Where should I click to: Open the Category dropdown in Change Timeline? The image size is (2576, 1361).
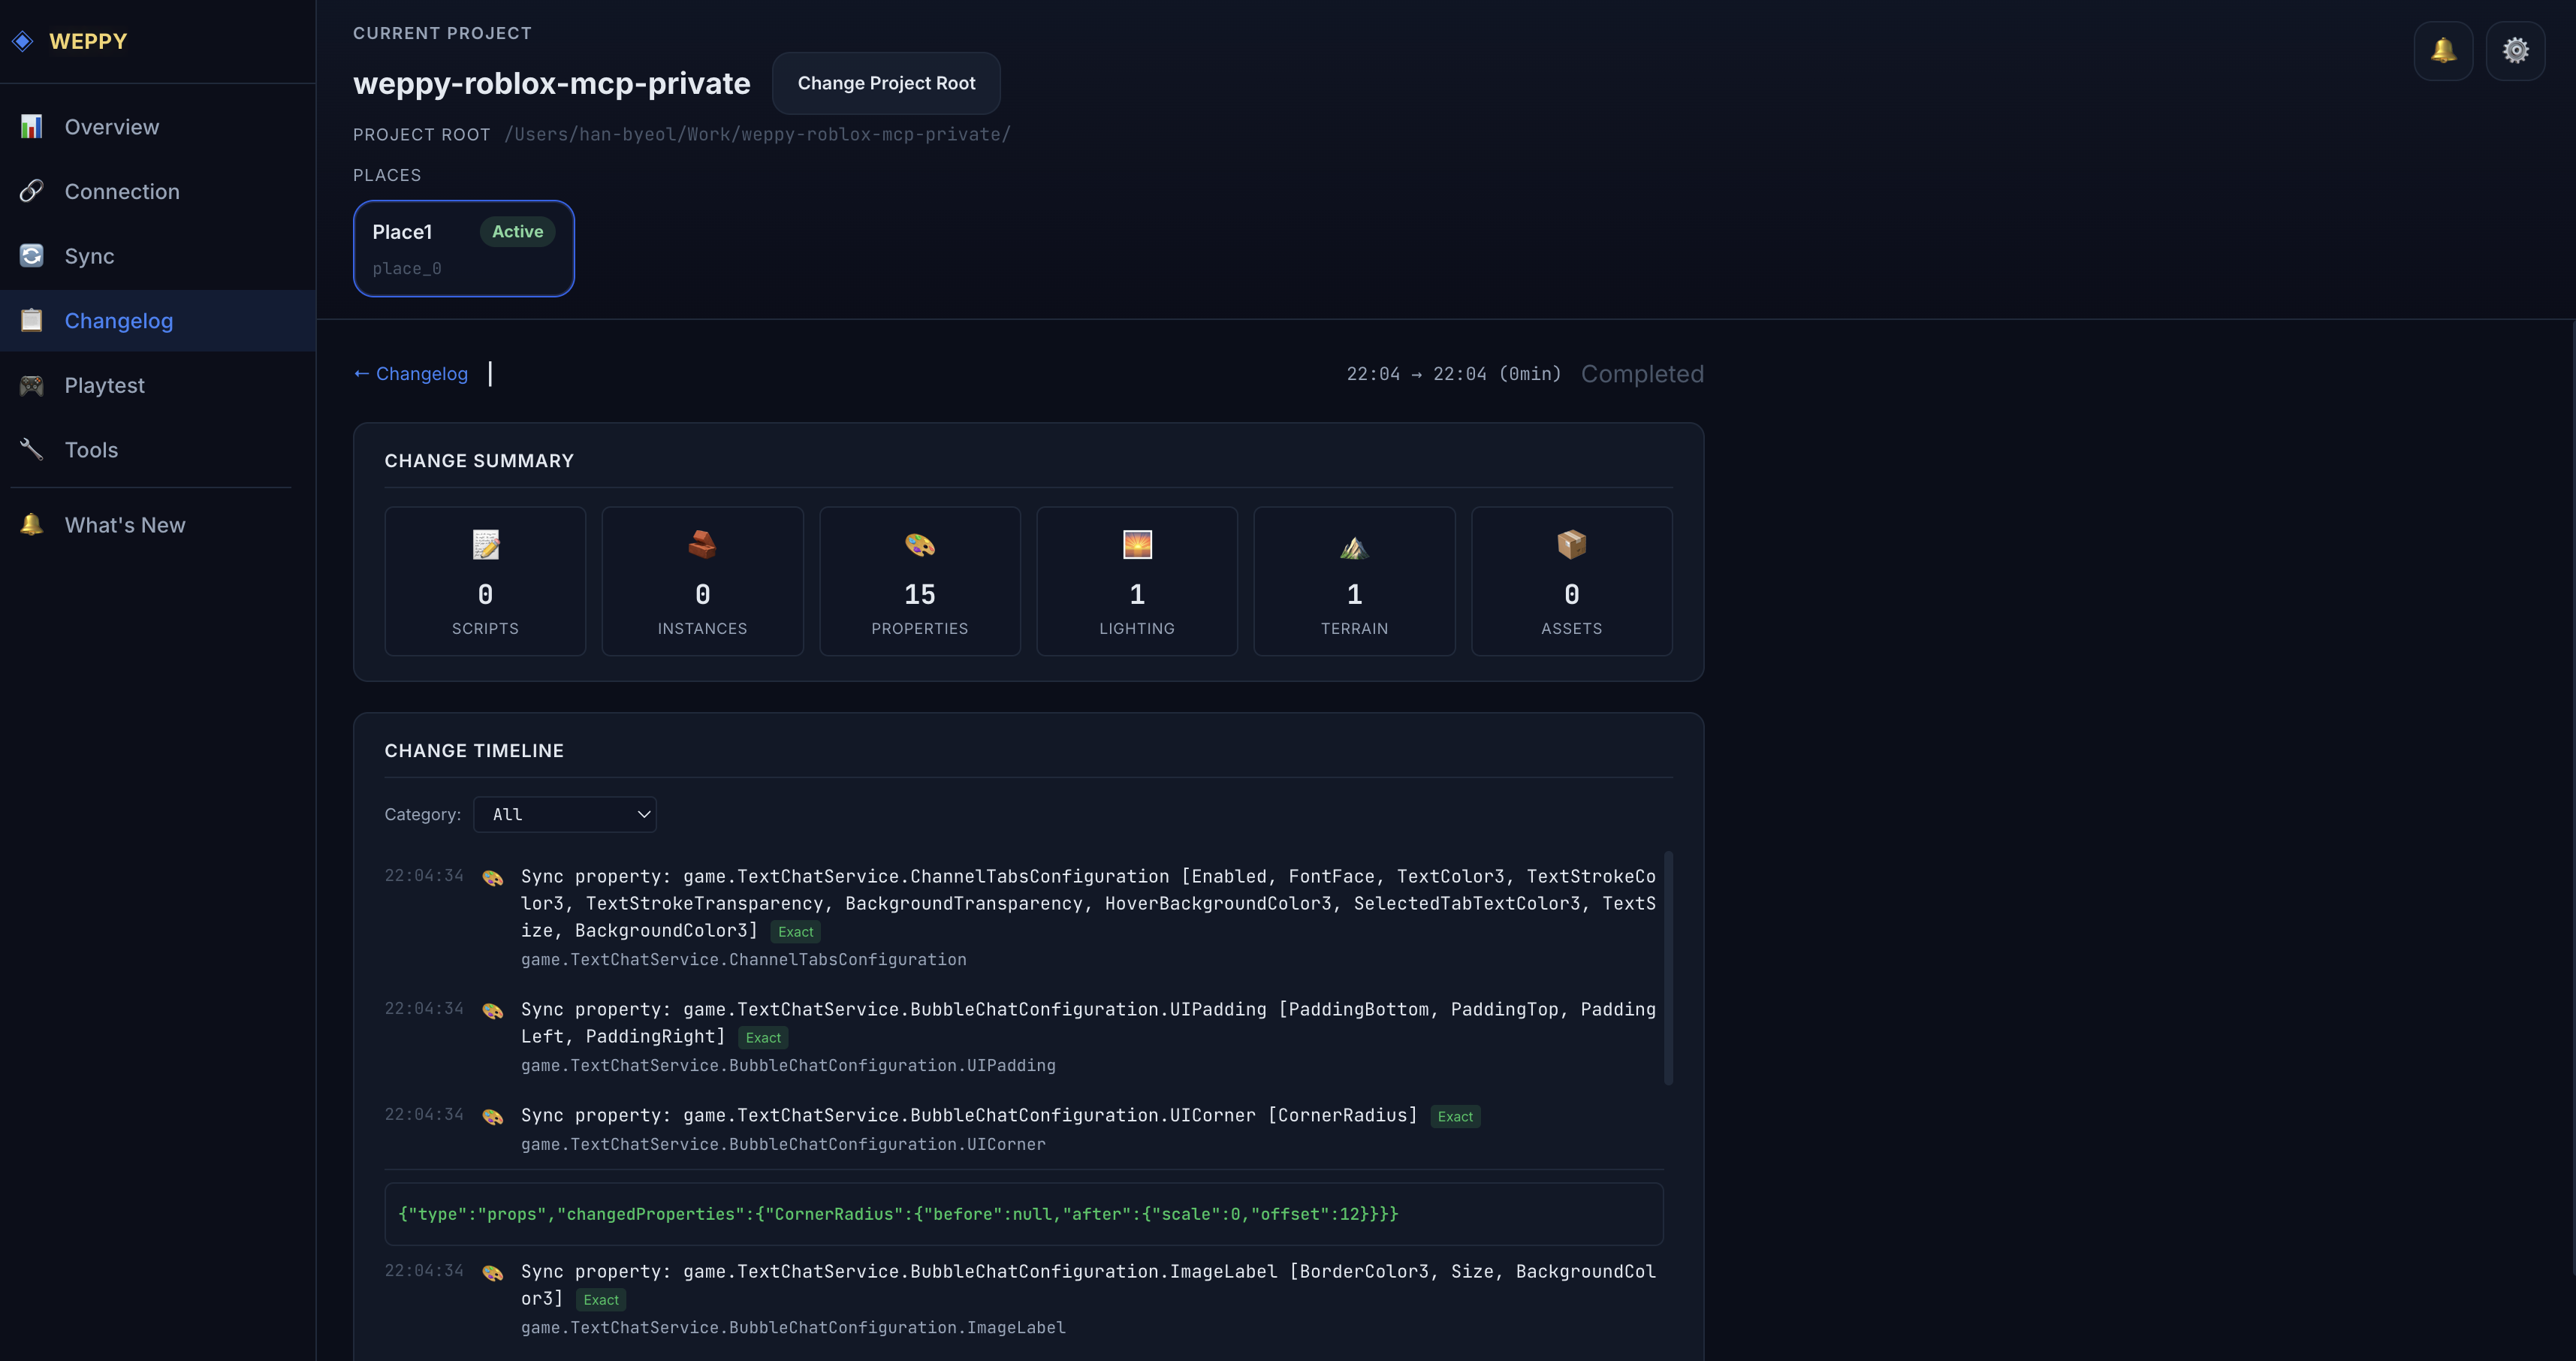(565, 814)
